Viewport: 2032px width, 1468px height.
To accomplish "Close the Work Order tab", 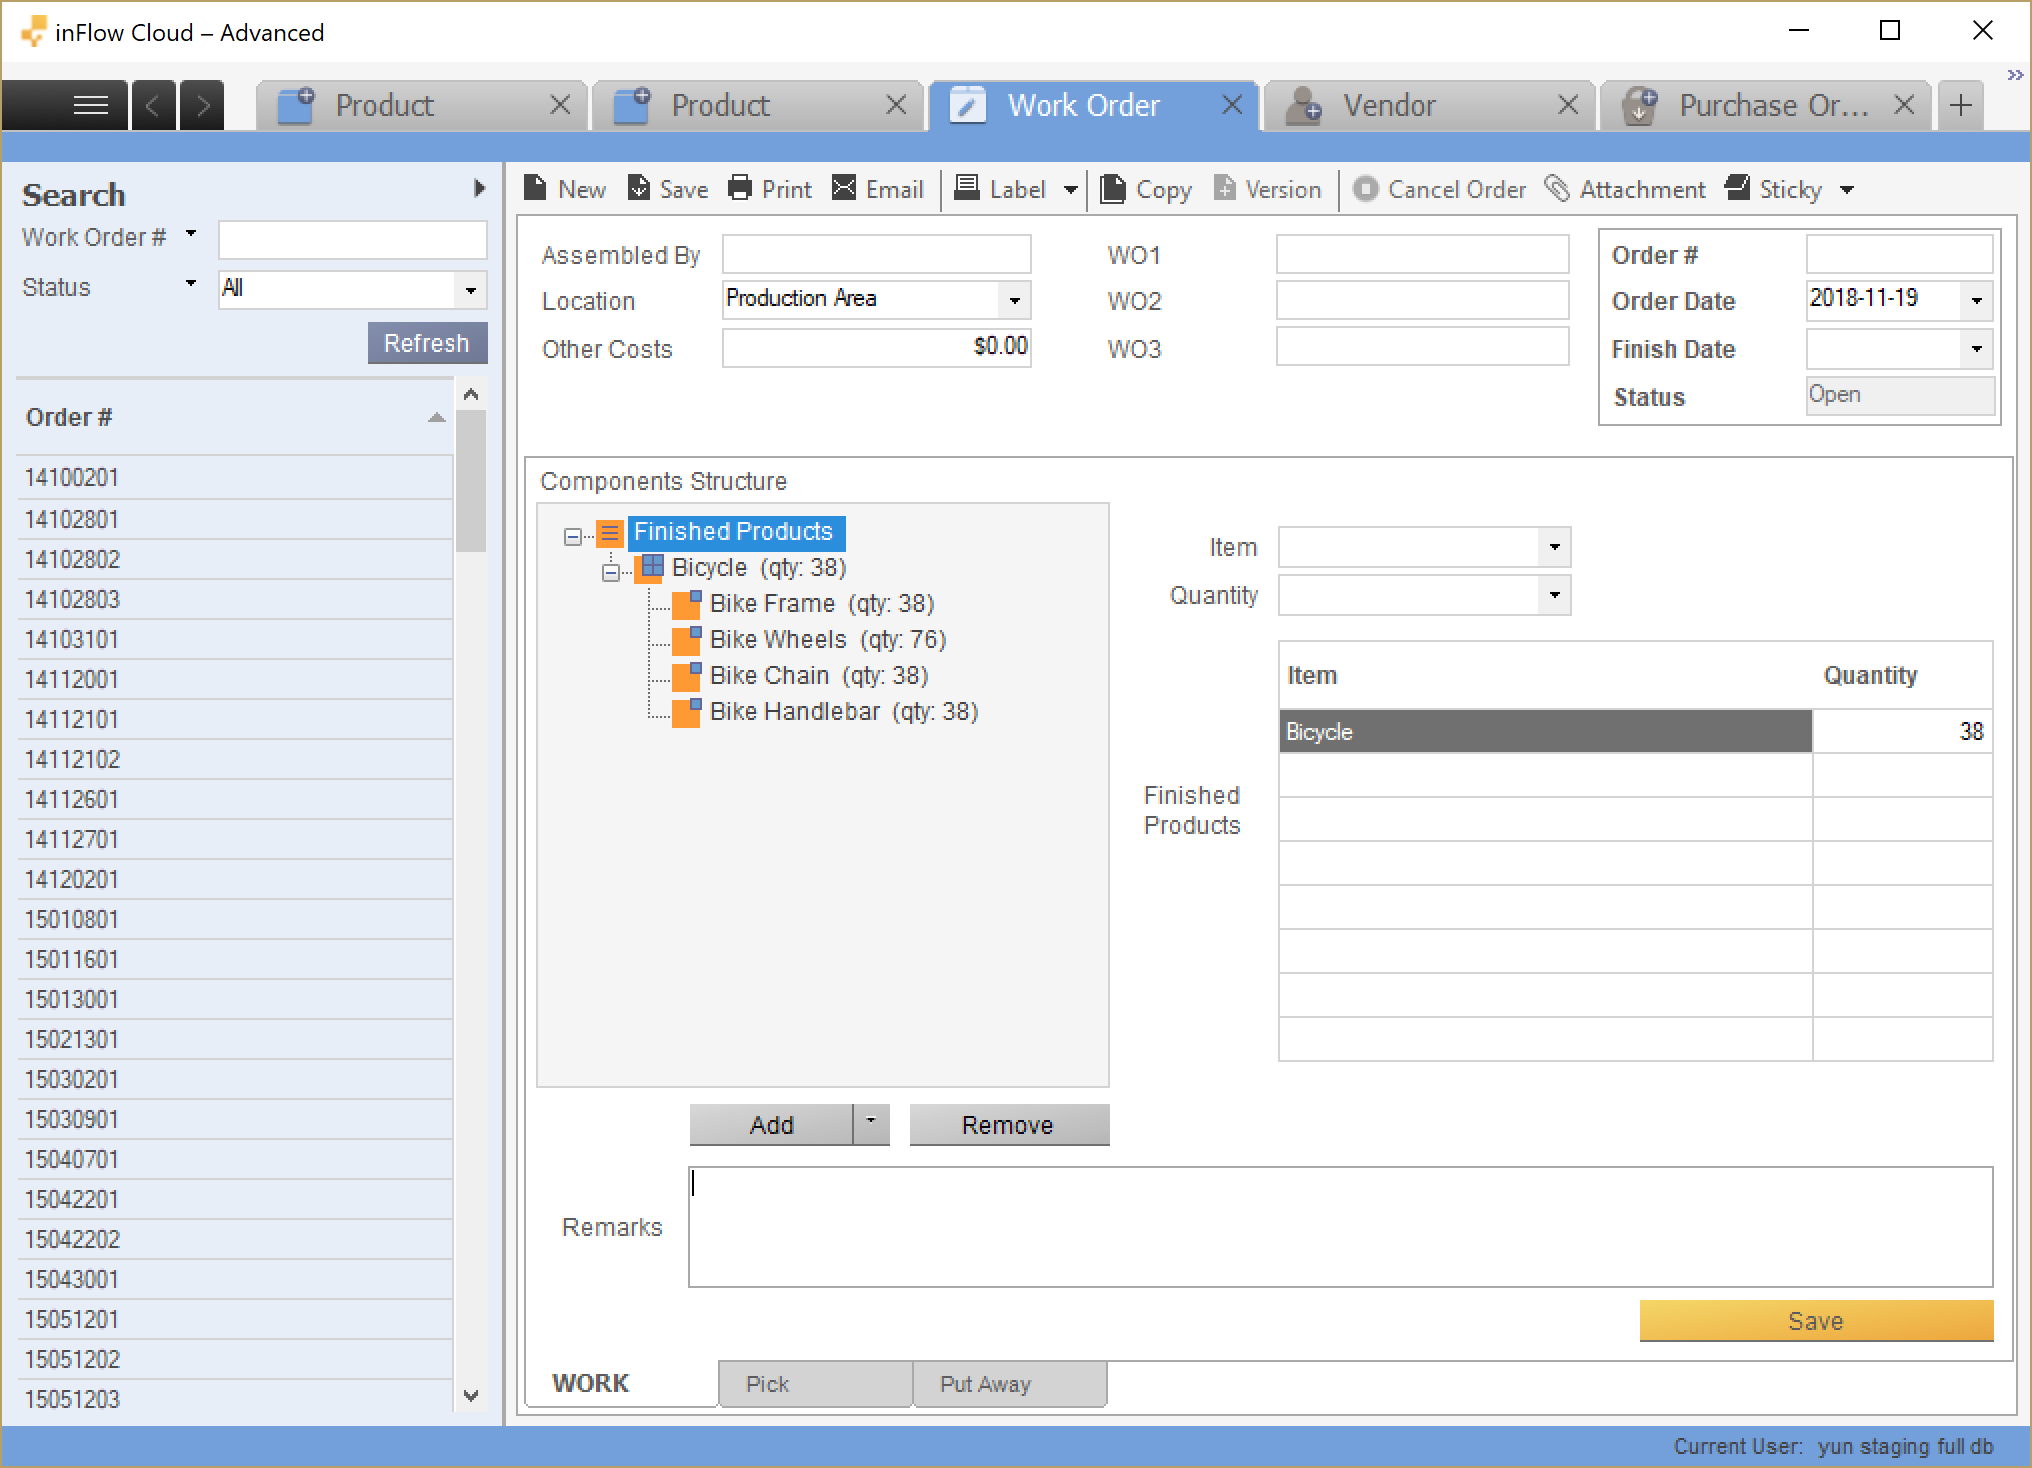I will coord(1232,105).
